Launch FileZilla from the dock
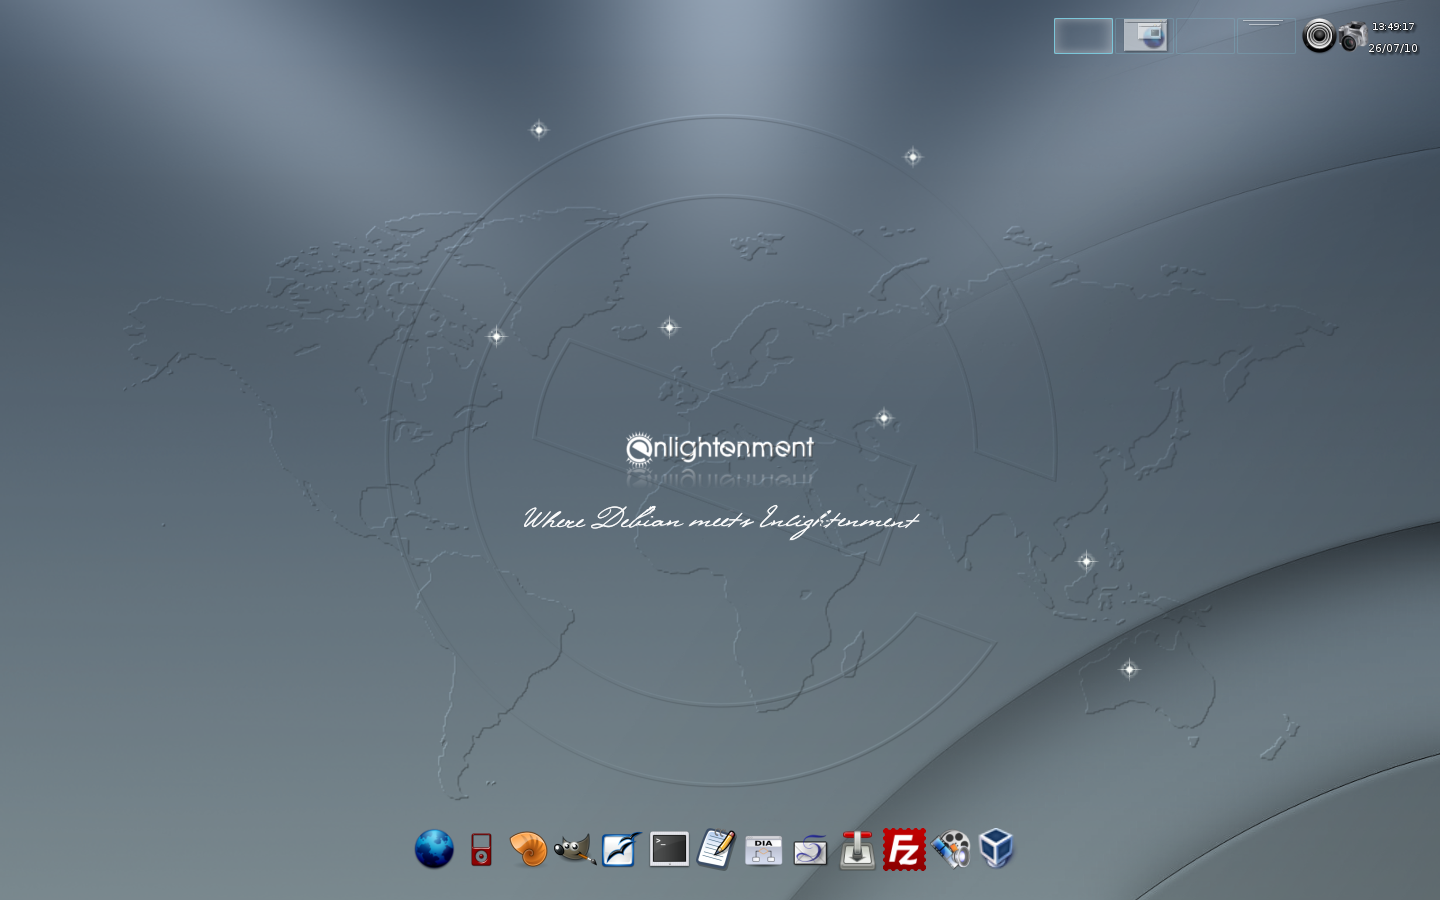The height and width of the screenshot is (900, 1440). coord(904,849)
